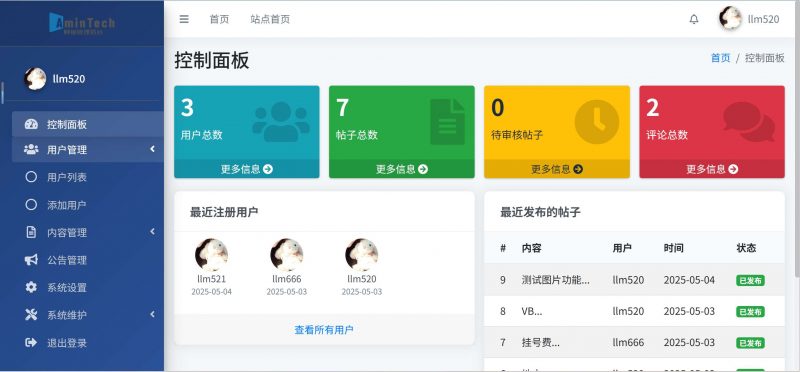Image resolution: width=800 pixels, height=372 pixels.
Task: Click the circle icon next to 添加用户
Action: (x=31, y=205)
